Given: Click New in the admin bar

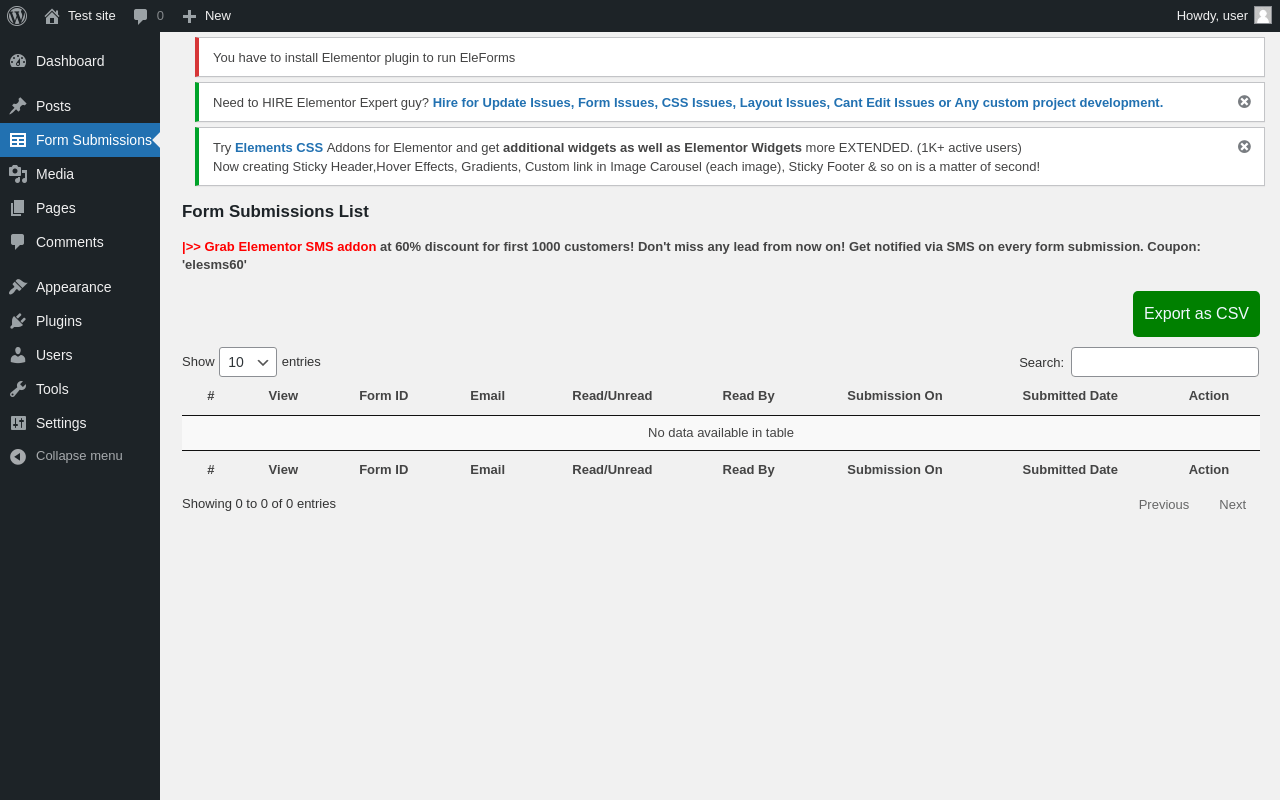Looking at the screenshot, I should (x=206, y=16).
